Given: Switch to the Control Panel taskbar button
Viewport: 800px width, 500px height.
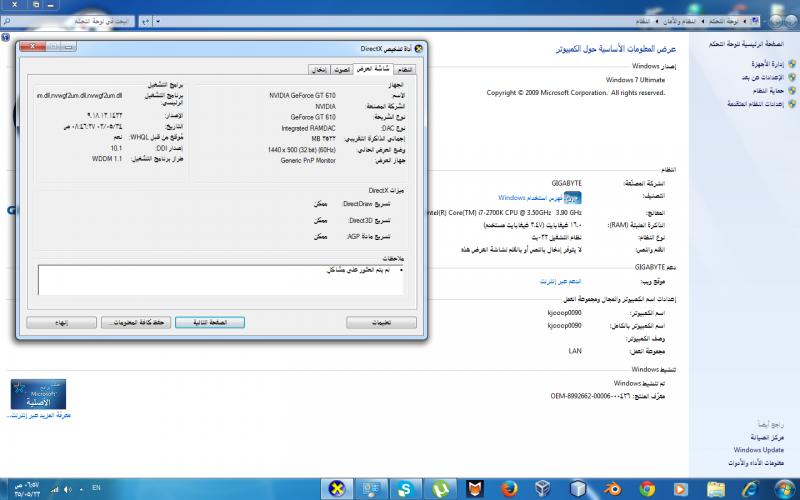Looking at the screenshot, I should 371,489.
